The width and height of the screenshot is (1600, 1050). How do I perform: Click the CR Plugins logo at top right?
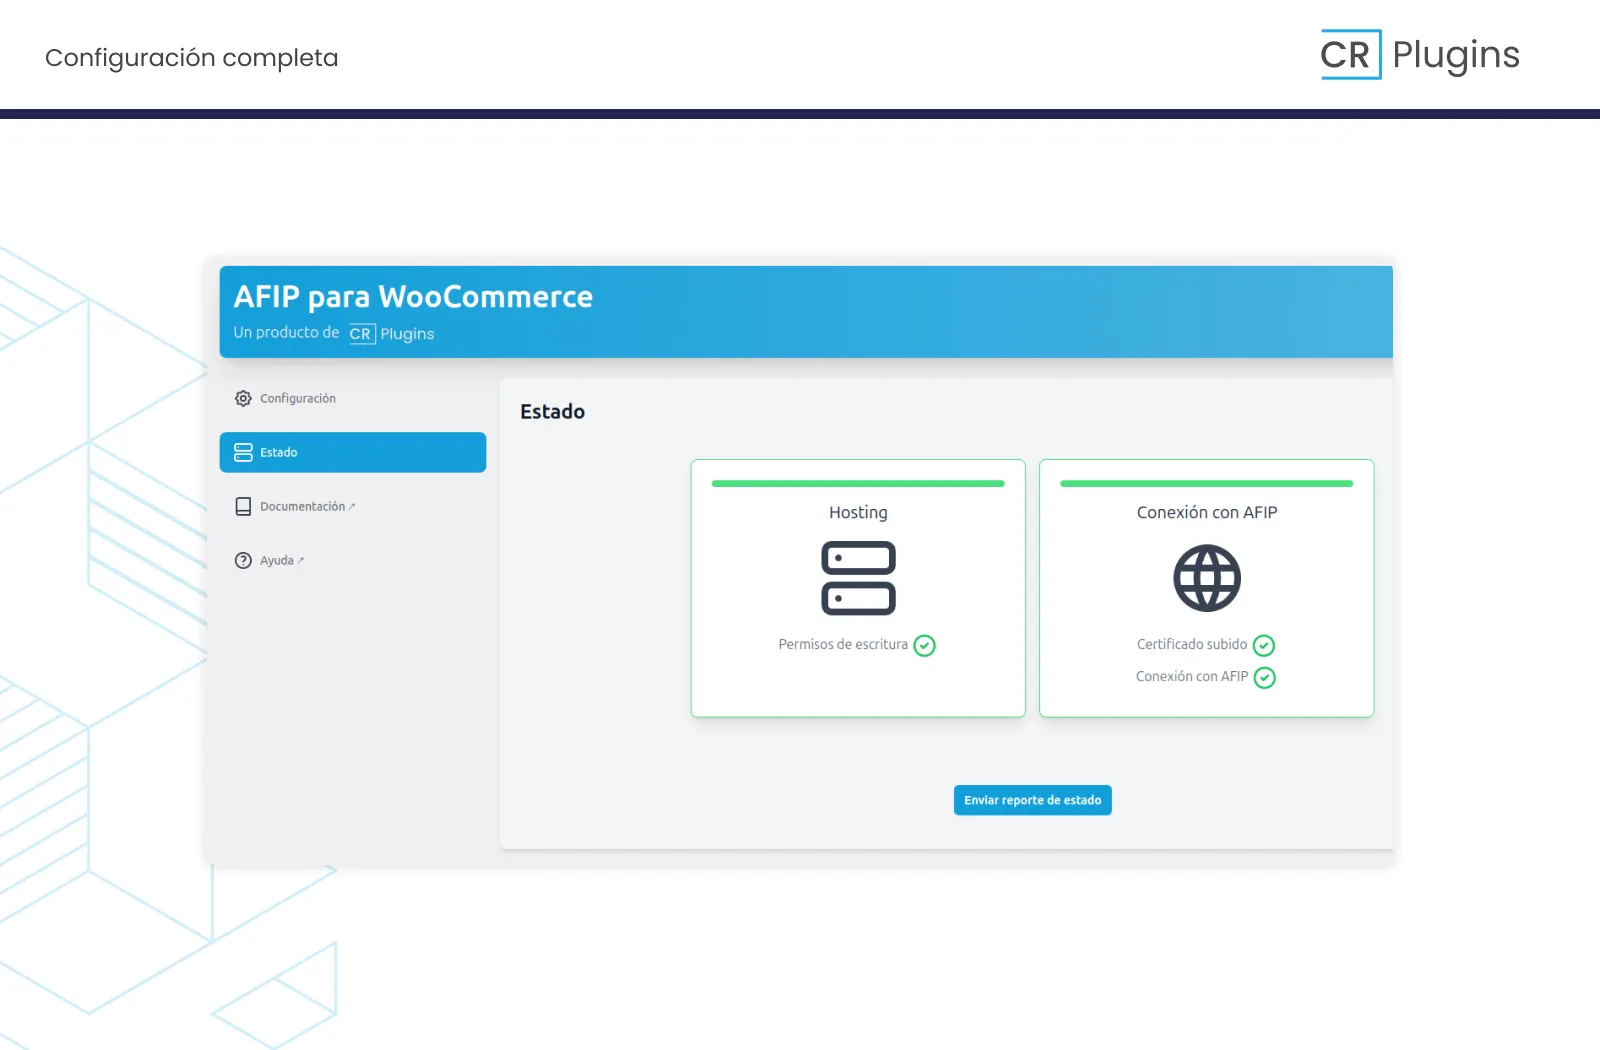[x=1419, y=55]
